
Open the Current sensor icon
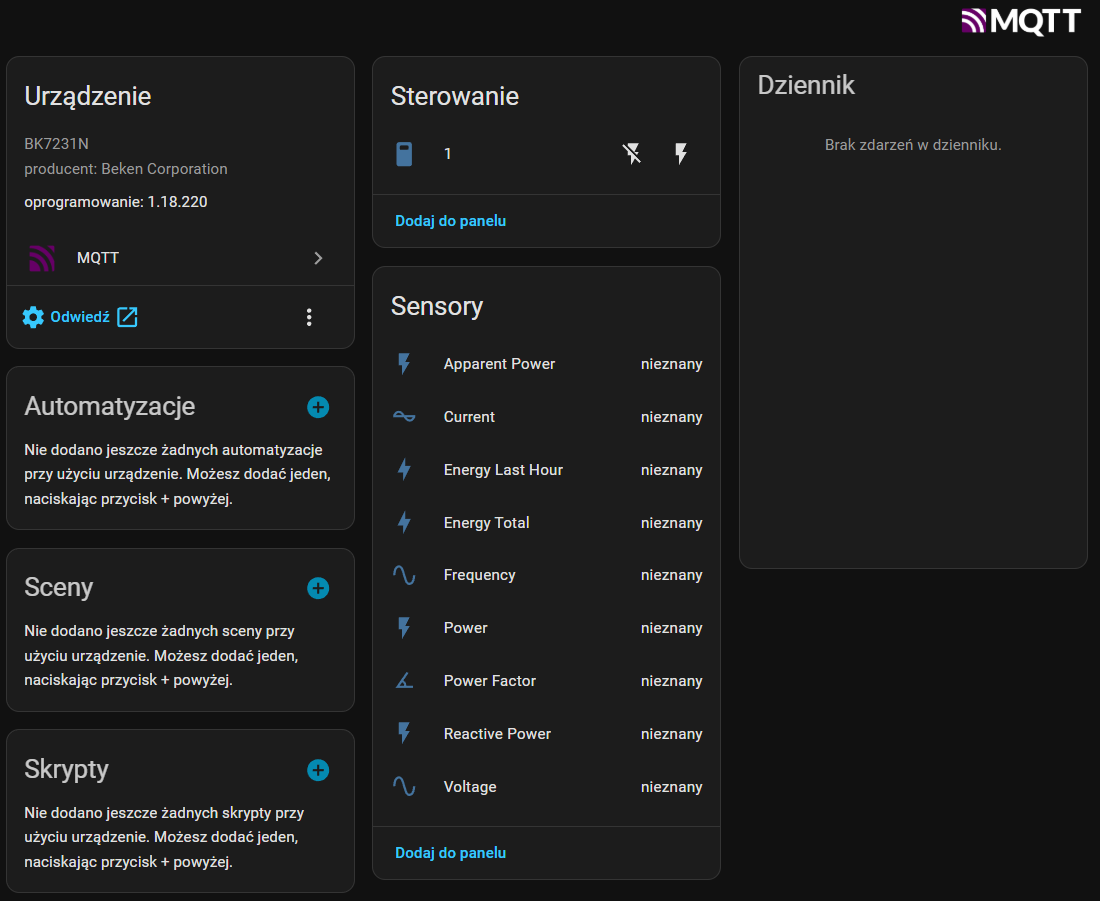pyautogui.click(x=404, y=417)
